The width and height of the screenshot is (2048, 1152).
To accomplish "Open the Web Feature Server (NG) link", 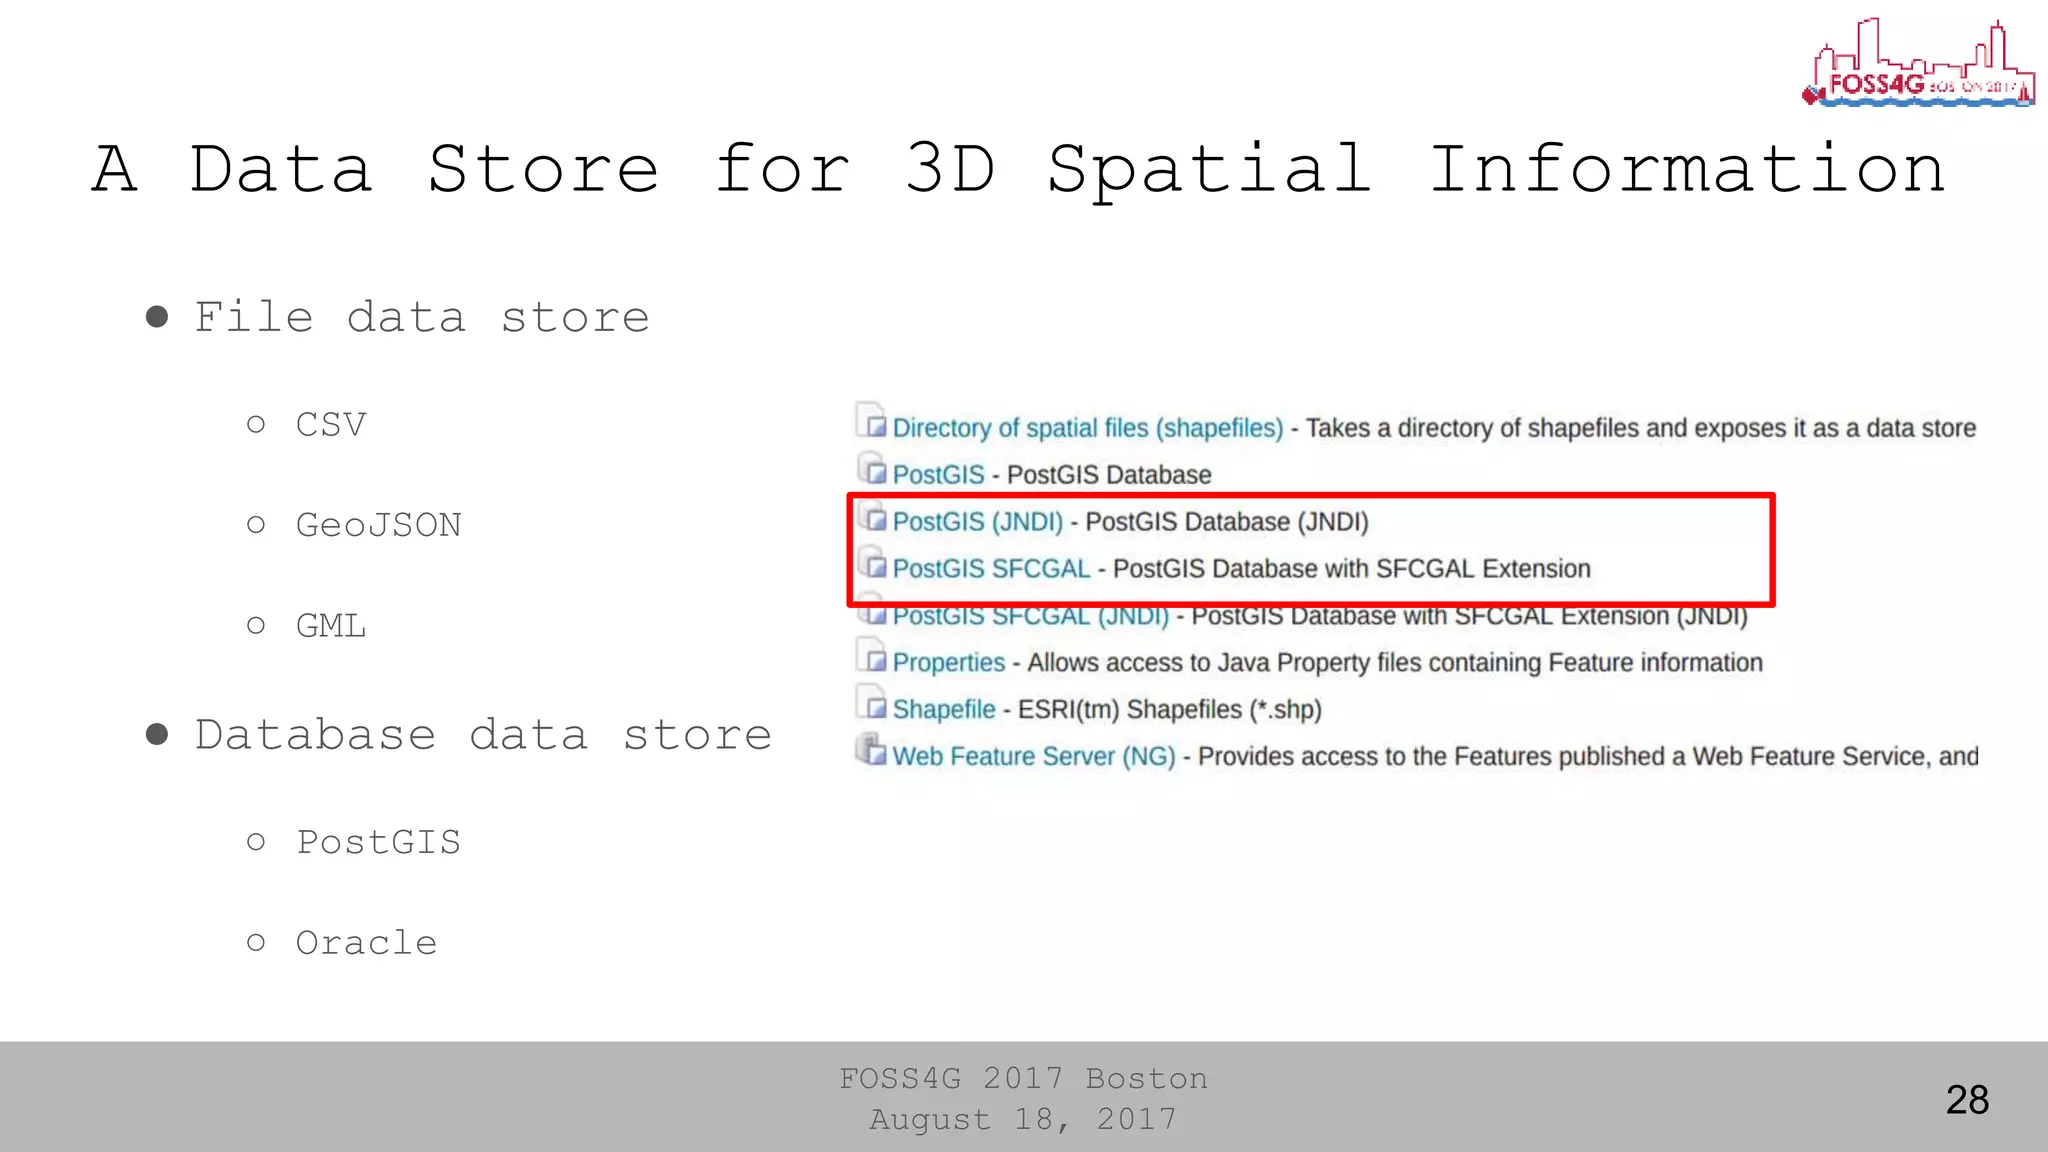I will pos(1033,756).
